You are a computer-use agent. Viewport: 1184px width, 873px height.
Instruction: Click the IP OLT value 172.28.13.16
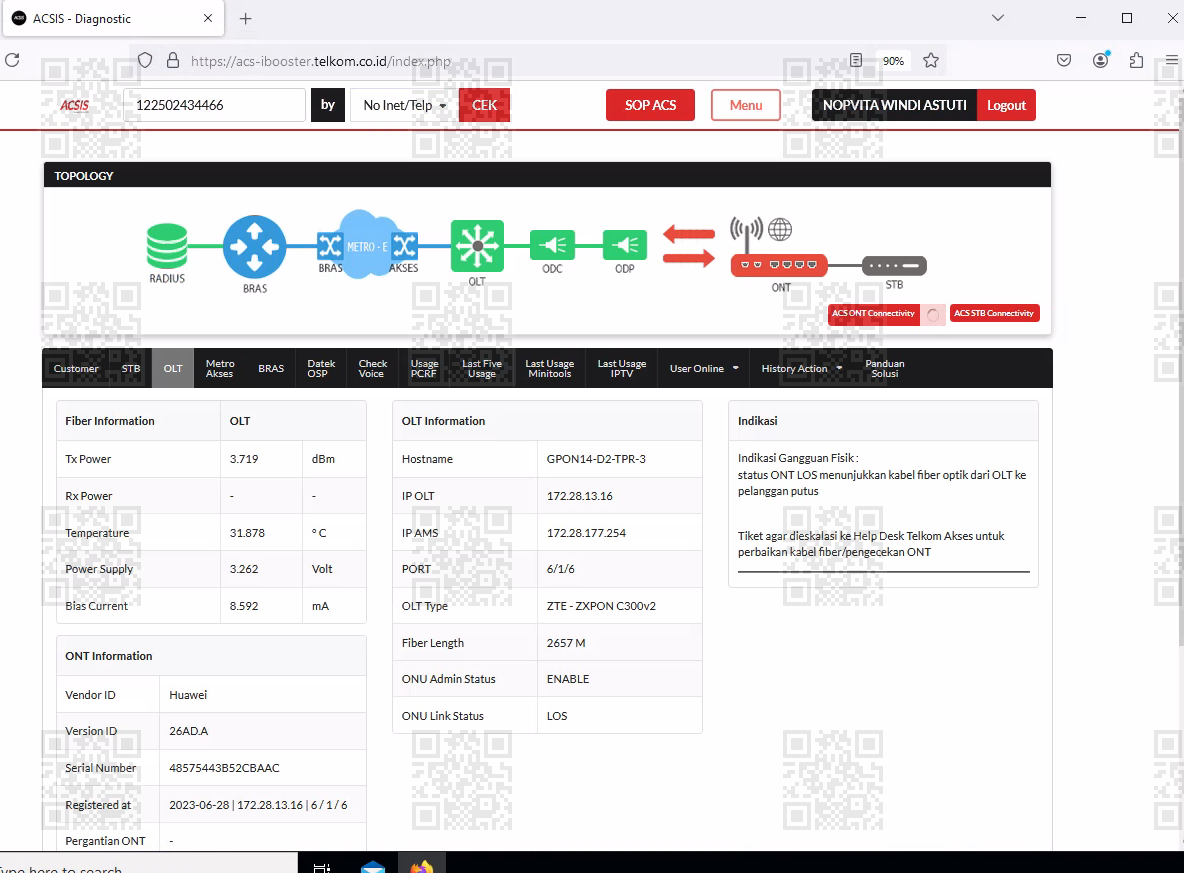click(579, 496)
